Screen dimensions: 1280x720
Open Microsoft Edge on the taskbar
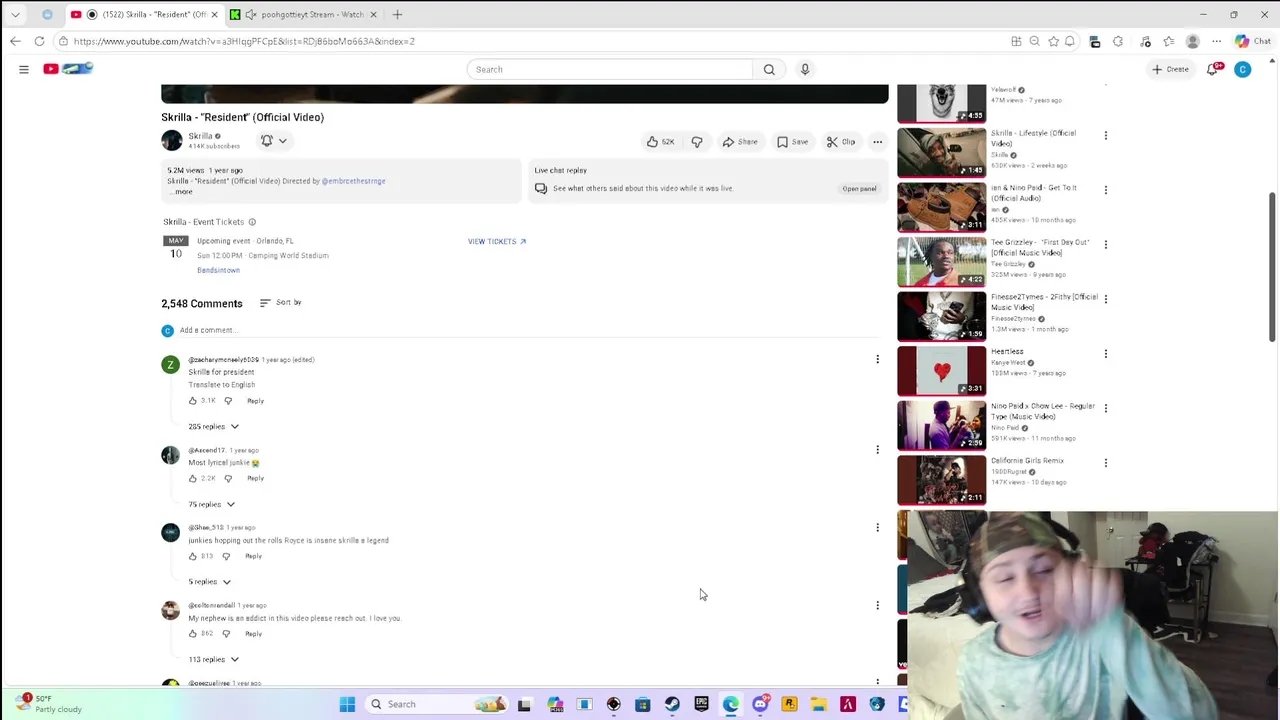(x=731, y=704)
